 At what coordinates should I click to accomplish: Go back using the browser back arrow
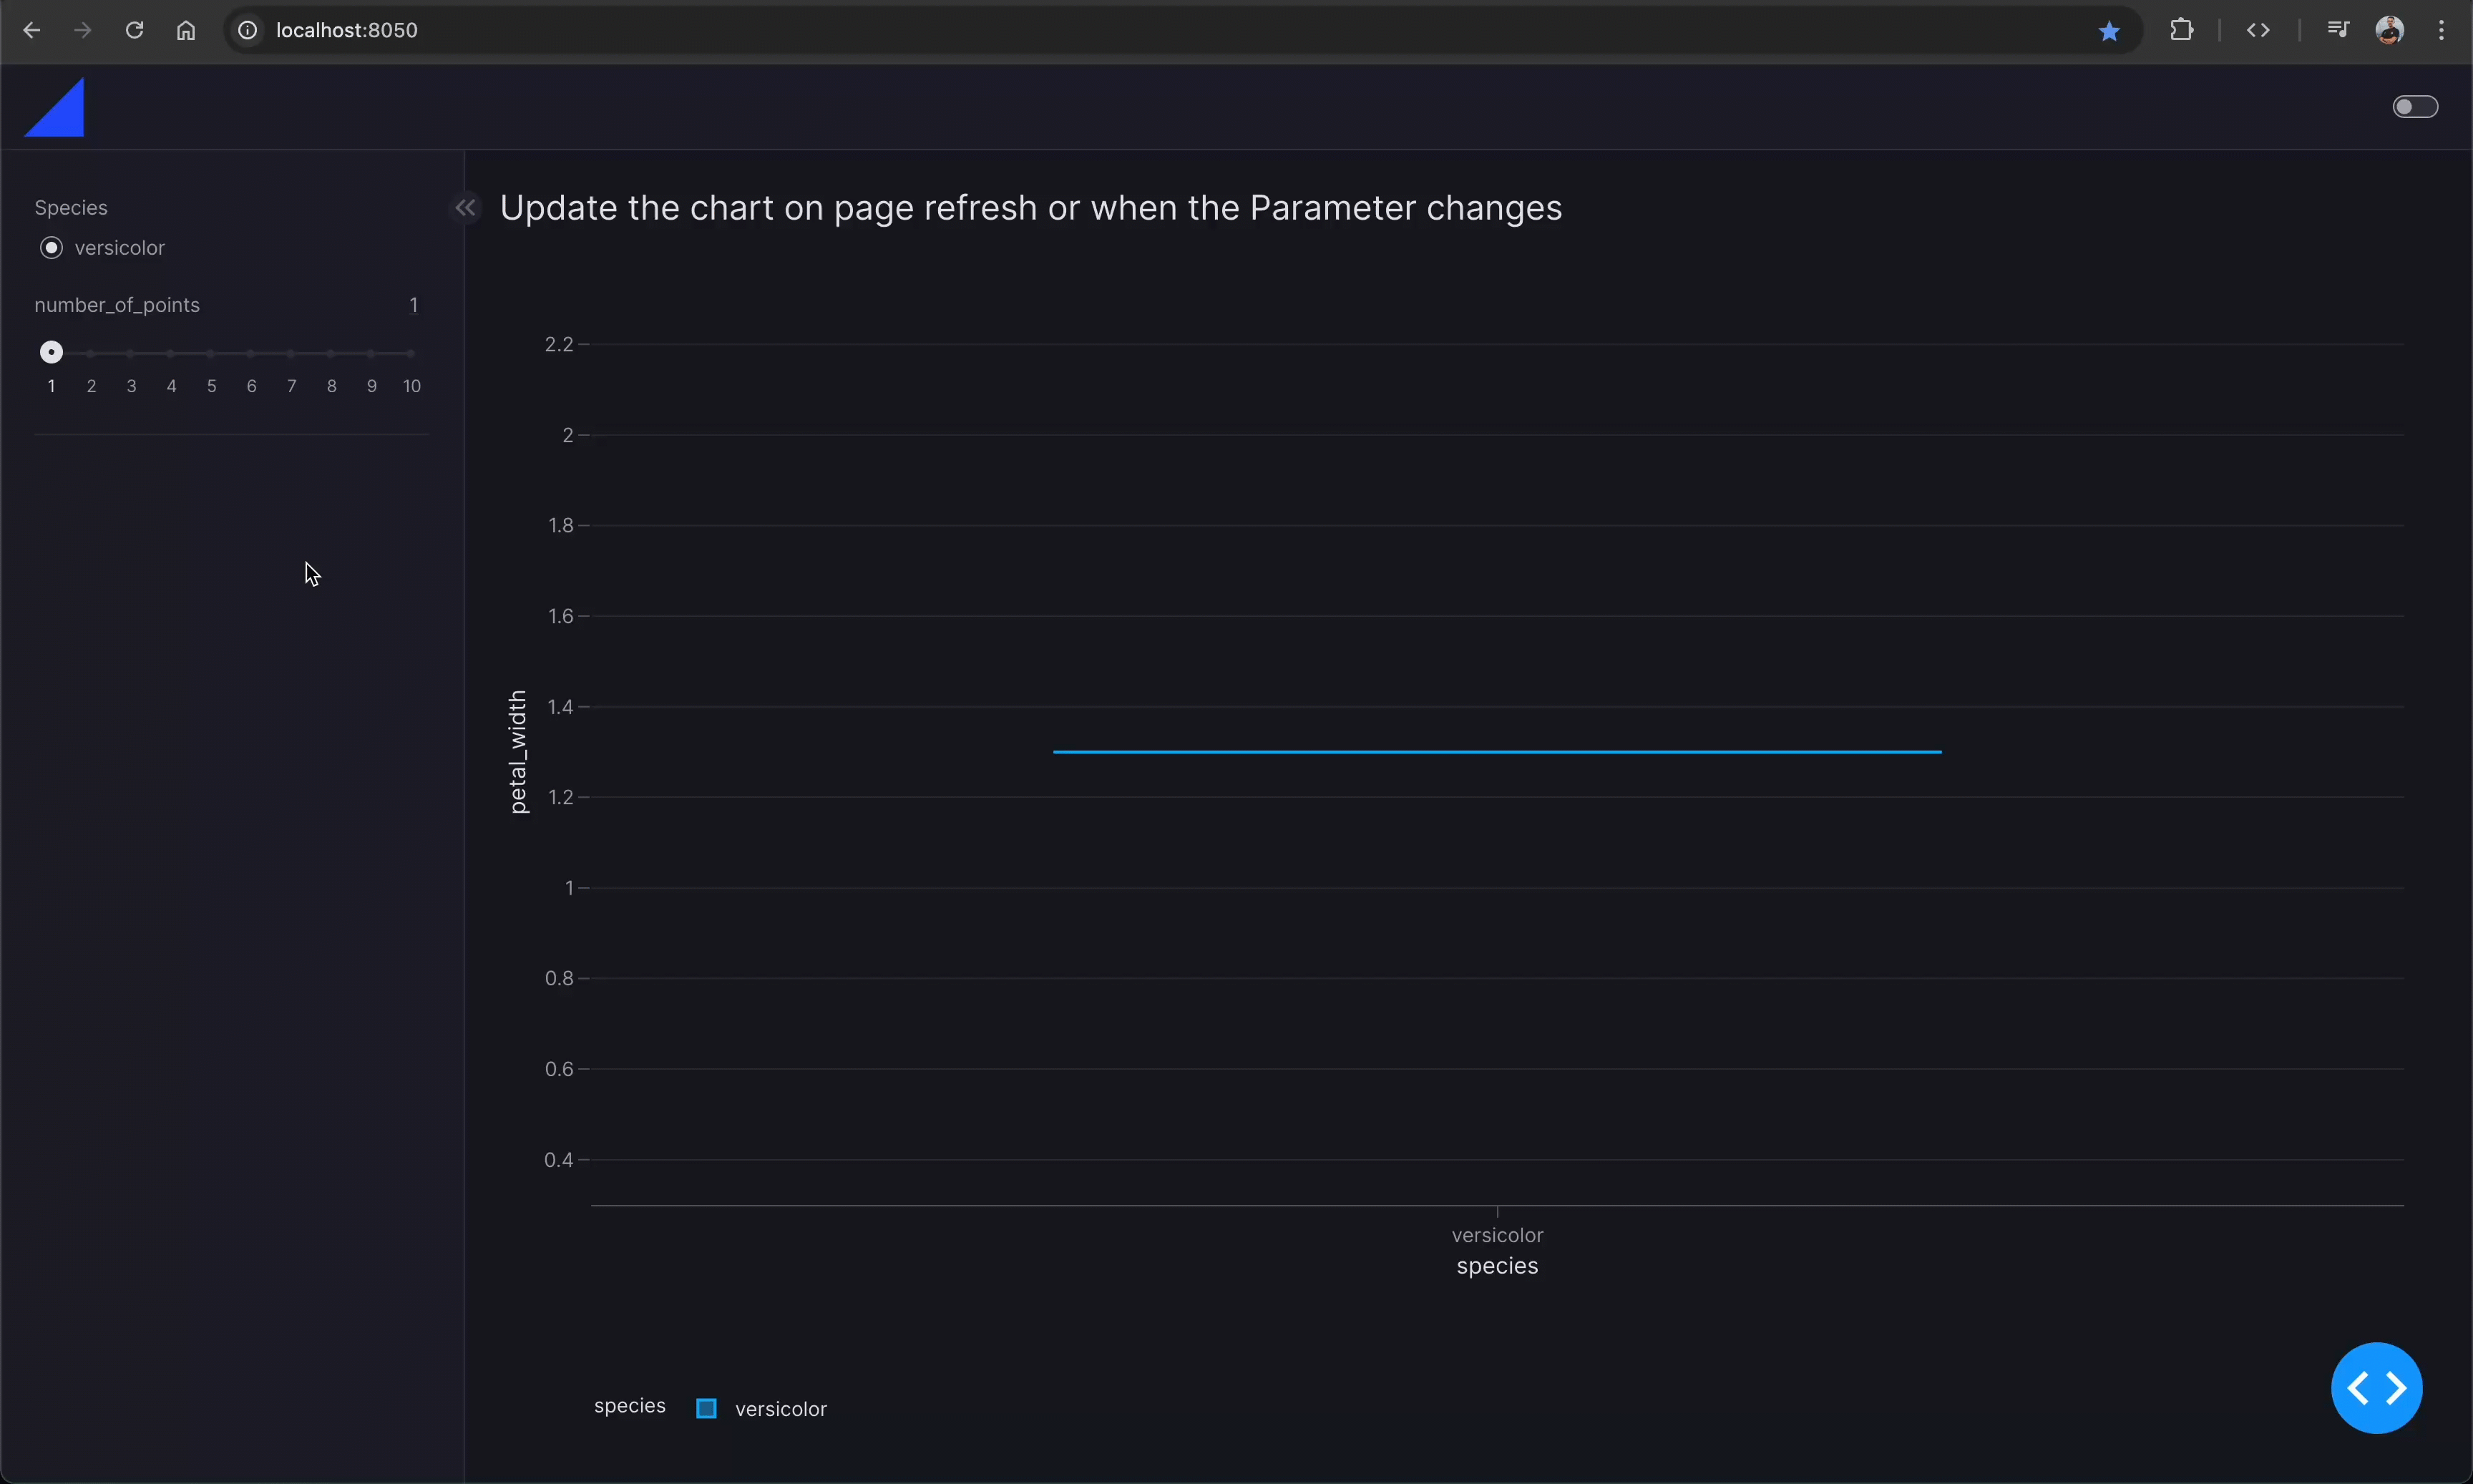pos(31,30)
